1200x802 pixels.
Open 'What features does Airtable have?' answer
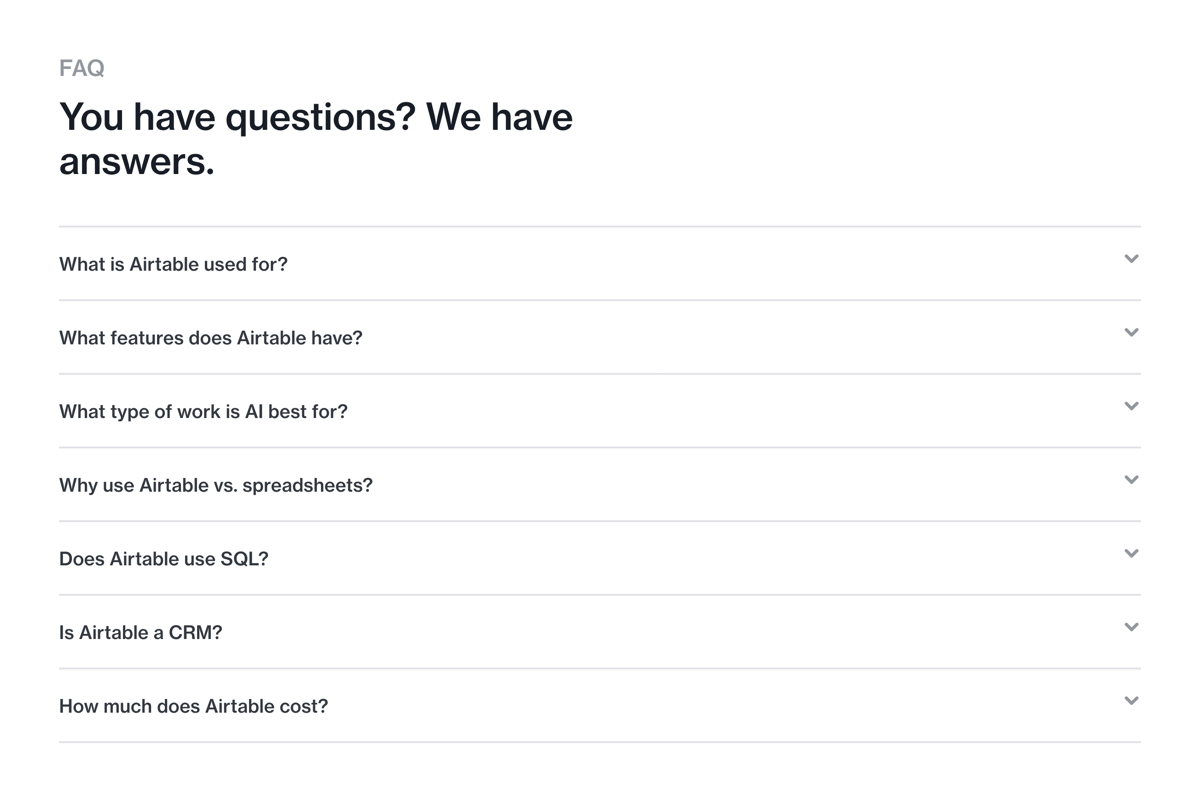(211, 338)
